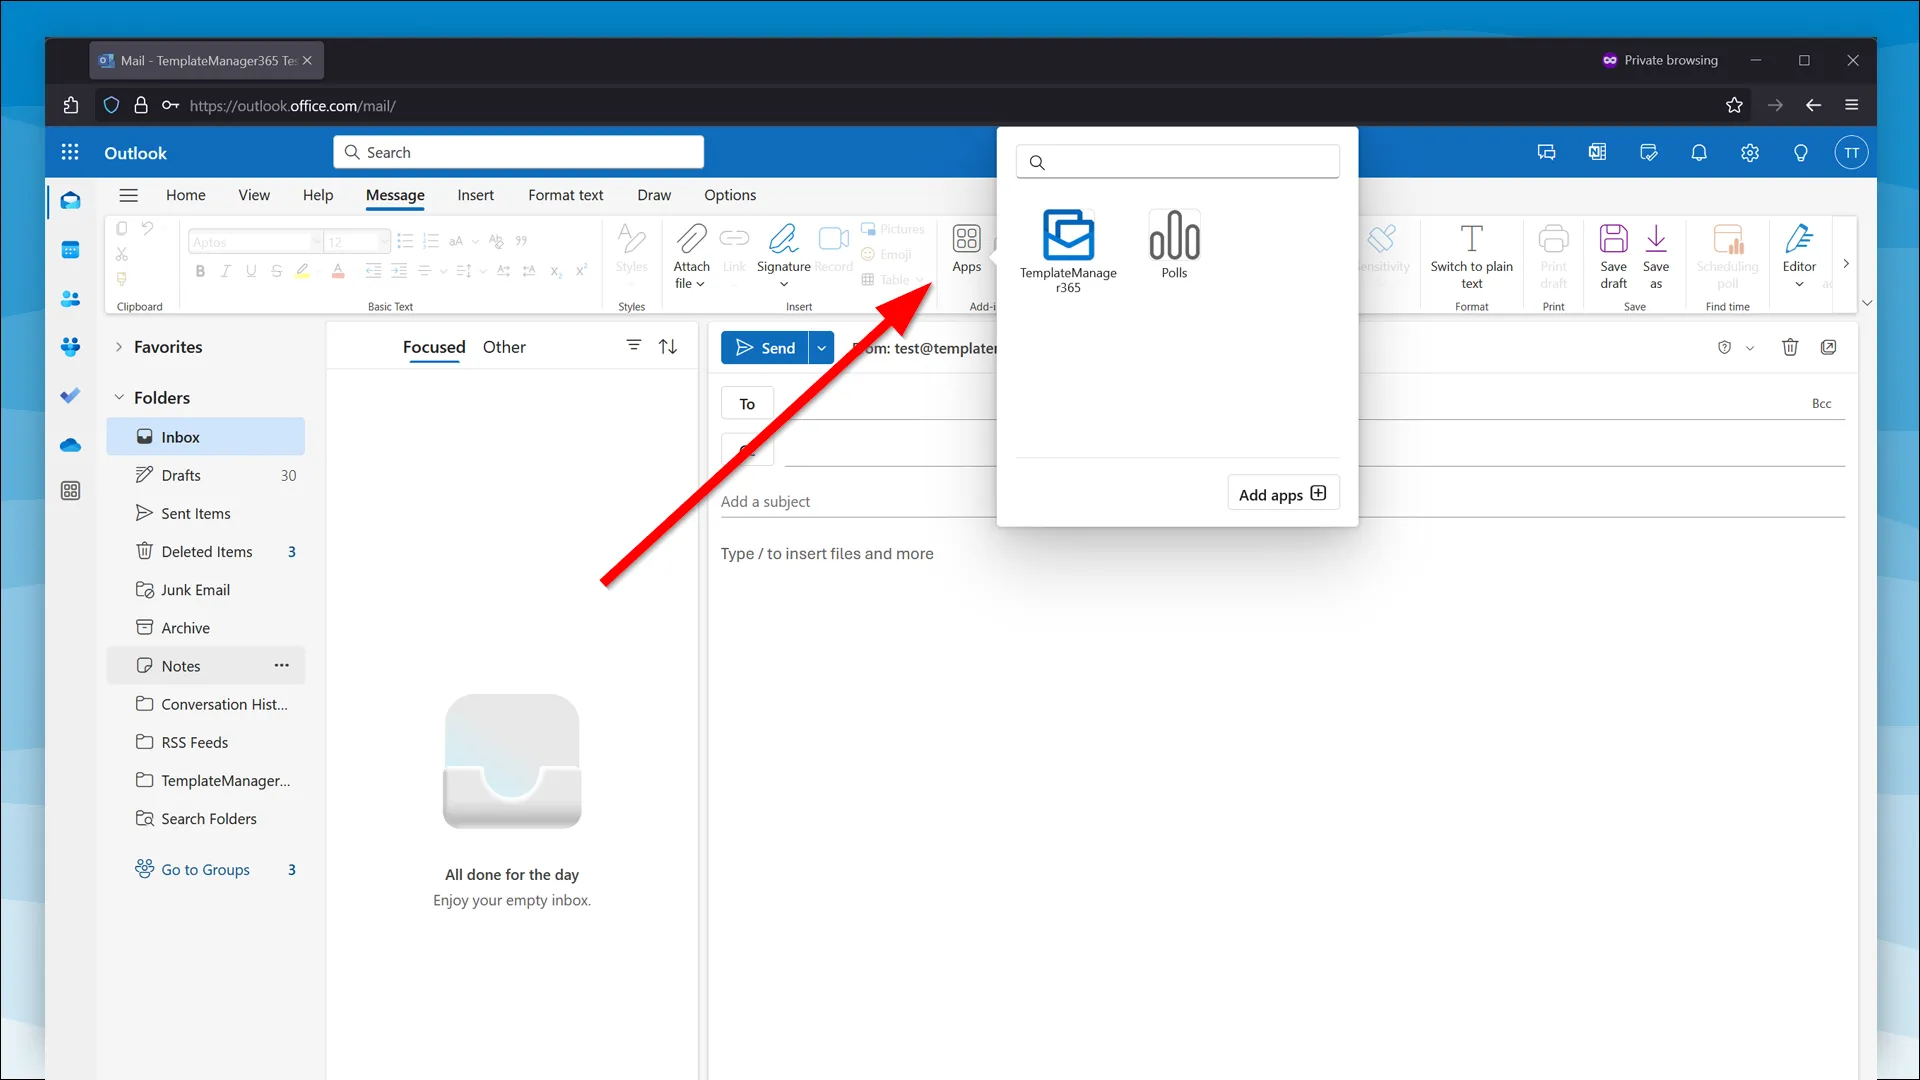
Task: Open OneDrive from the left sidebar
Action: point(70,445)
